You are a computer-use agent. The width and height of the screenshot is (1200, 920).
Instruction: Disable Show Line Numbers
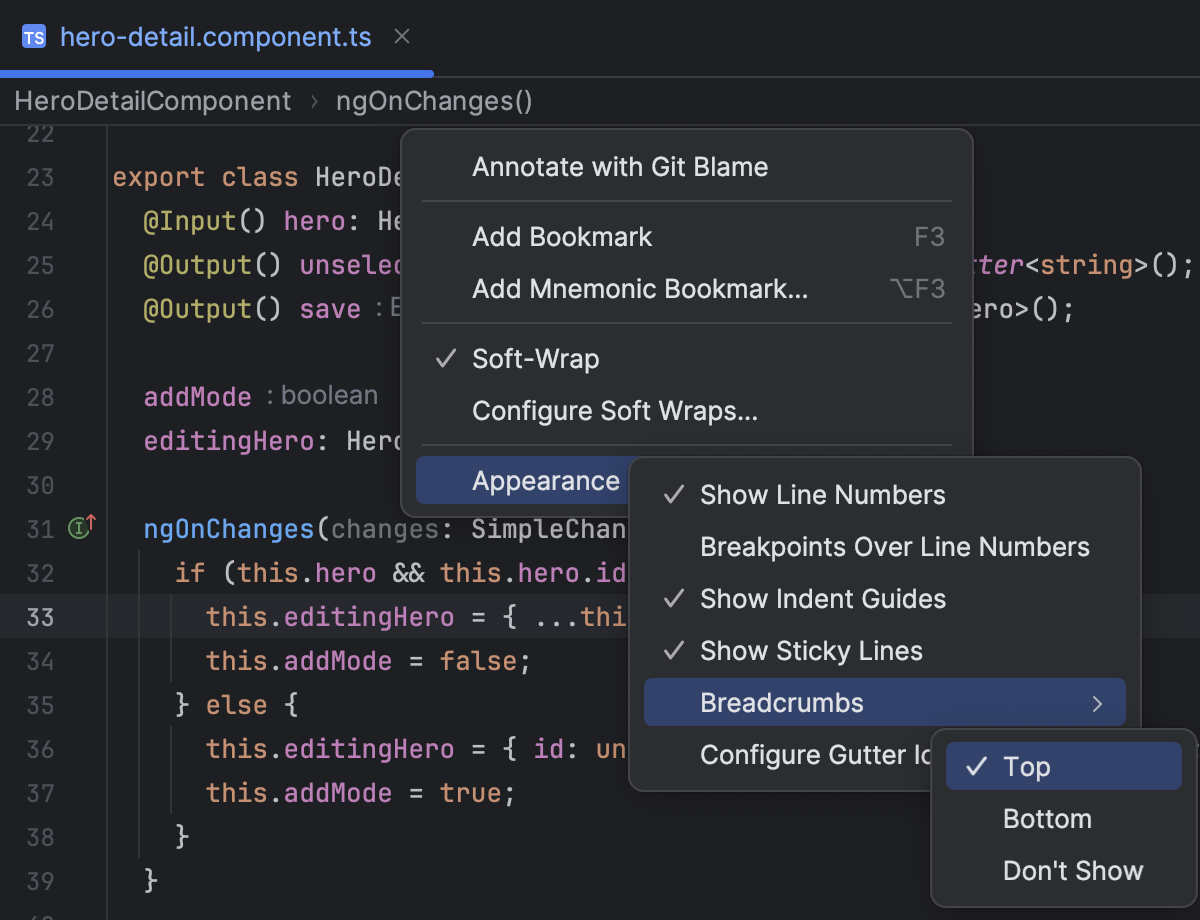822,494
